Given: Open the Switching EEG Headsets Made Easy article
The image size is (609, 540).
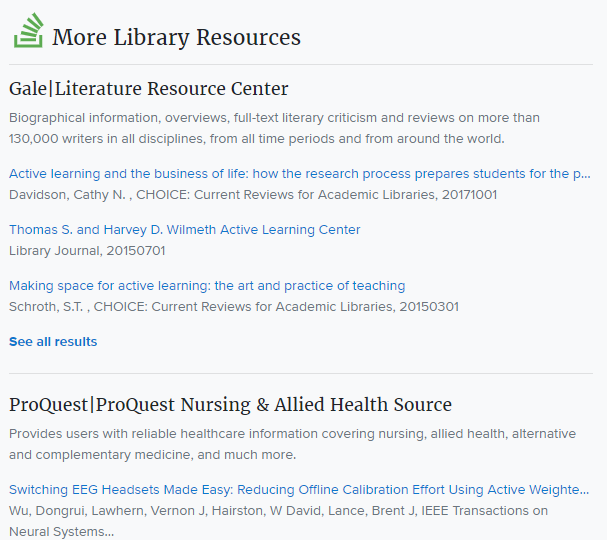Looking at the screenshot, I should tap(299, 490).
